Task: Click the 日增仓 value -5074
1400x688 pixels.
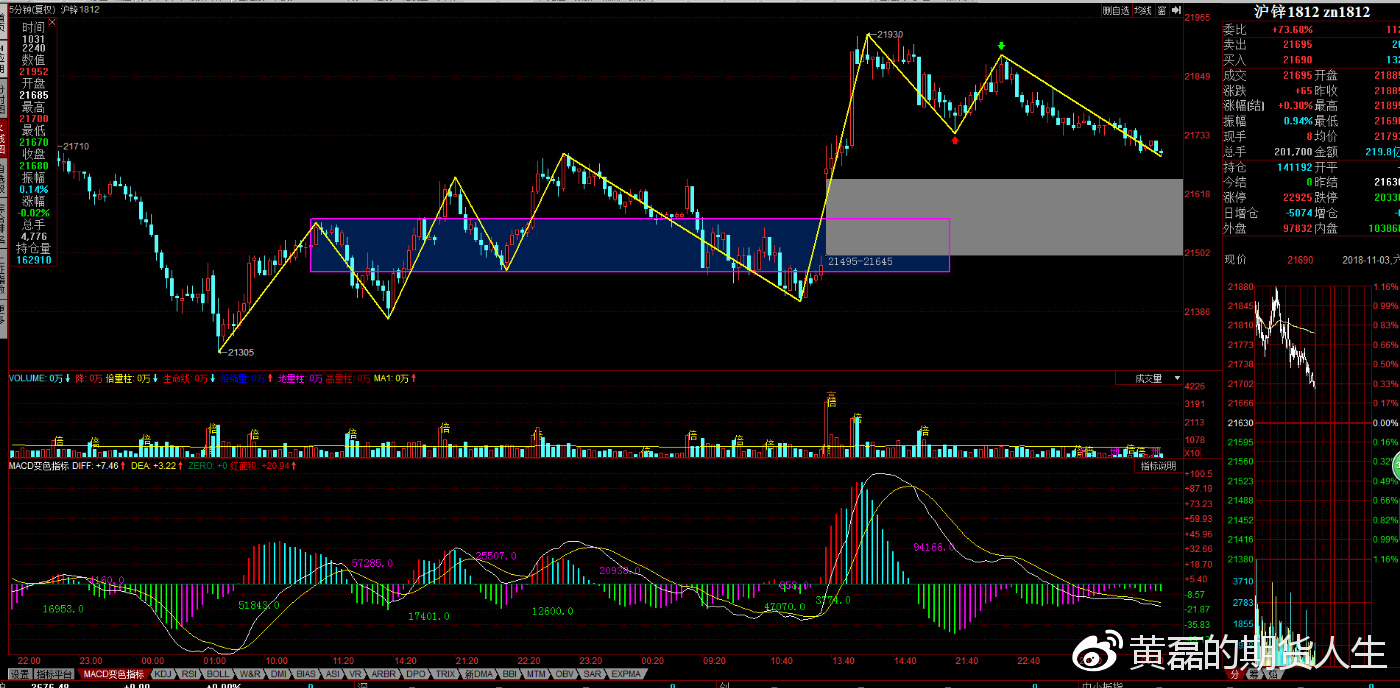Action: (x=1297, y=213)
